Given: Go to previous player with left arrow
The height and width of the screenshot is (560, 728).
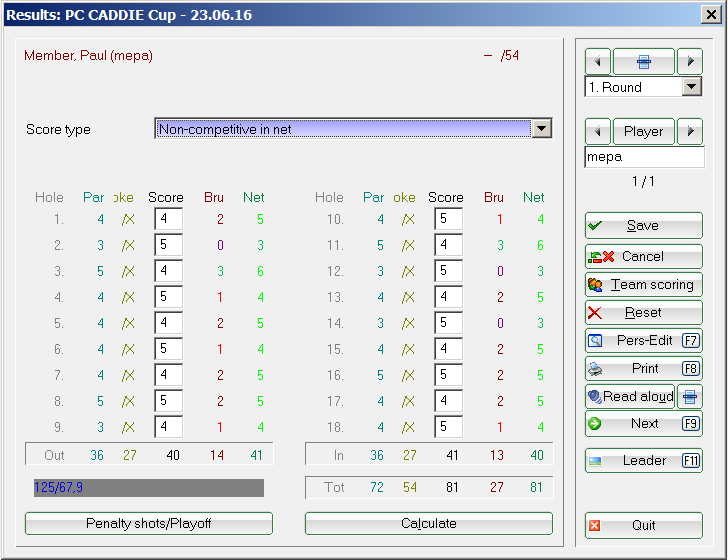Looking at the screenshot, I should click(598, 131).
